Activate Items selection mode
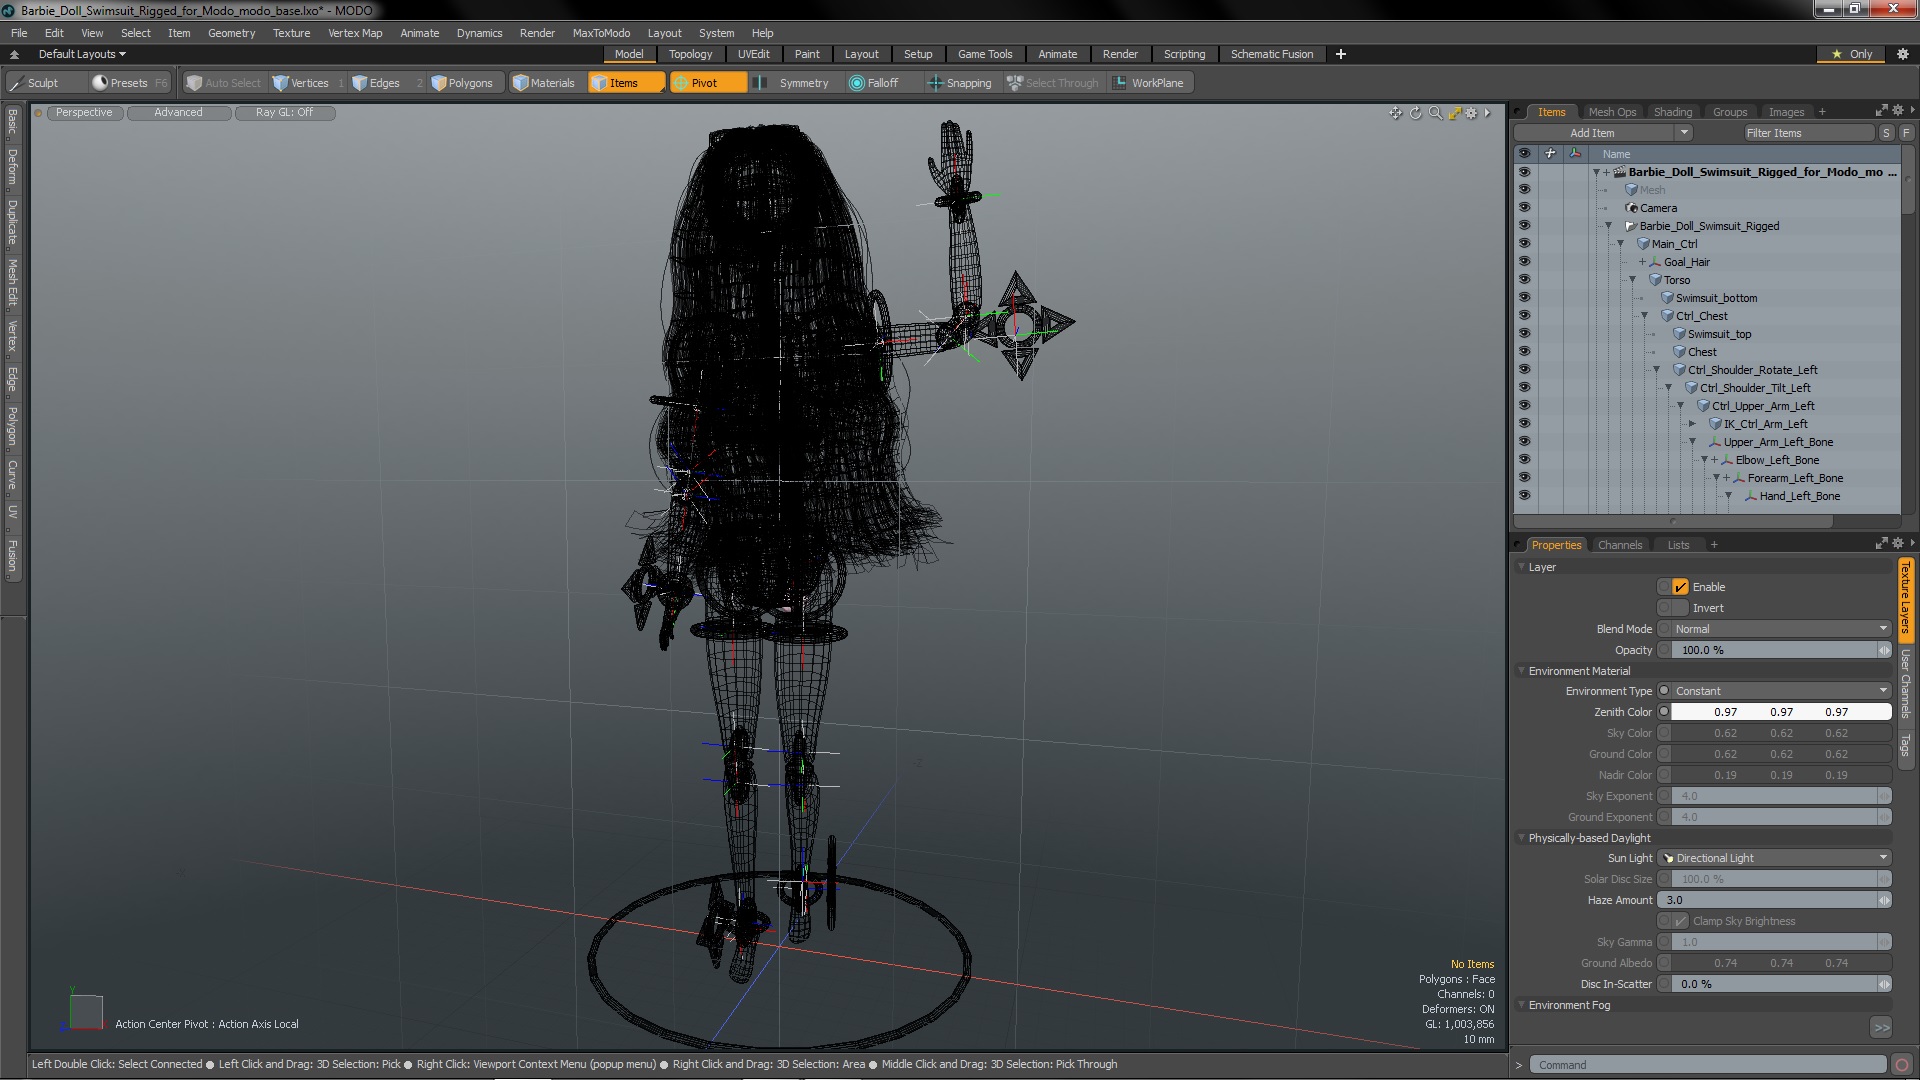This screenshot has height=1080, width=1920. [626, 83]
